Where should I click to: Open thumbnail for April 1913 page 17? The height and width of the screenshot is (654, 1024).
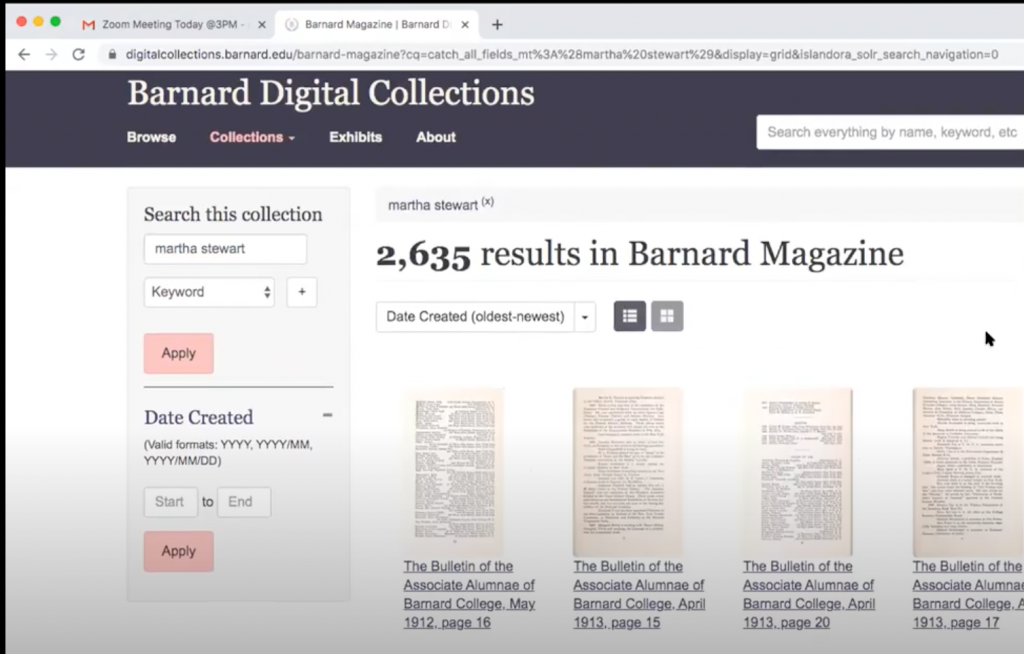pyautogui.click(x=968, y=472)
